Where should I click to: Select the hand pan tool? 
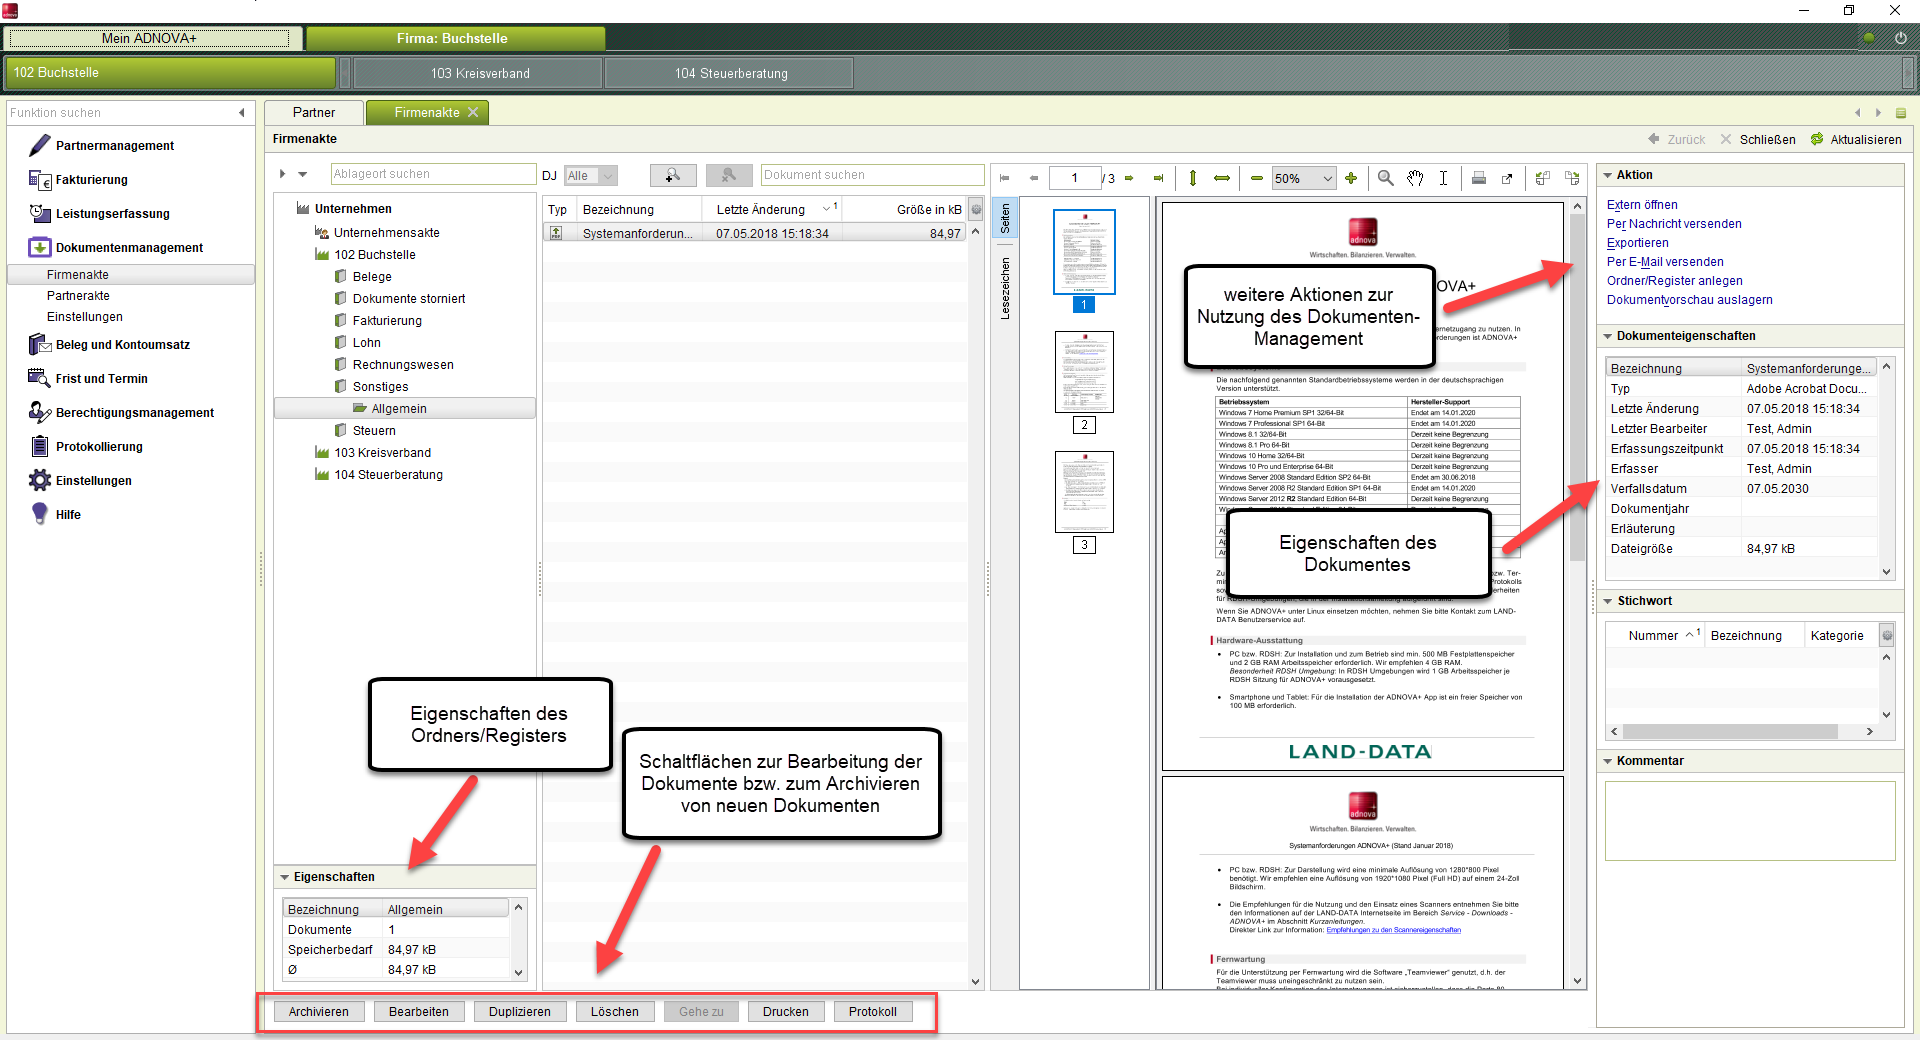click(x=1415, y=178)
